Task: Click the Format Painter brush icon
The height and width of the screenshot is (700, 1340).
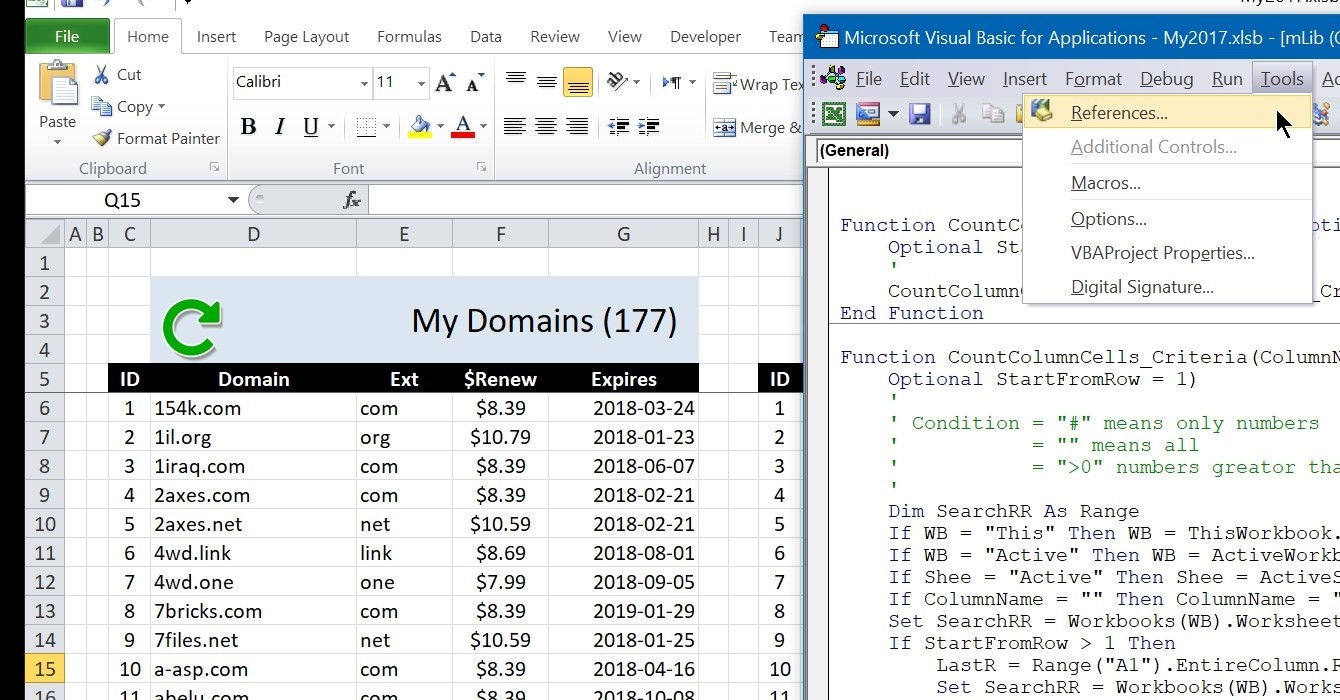Action: [102, 139]
